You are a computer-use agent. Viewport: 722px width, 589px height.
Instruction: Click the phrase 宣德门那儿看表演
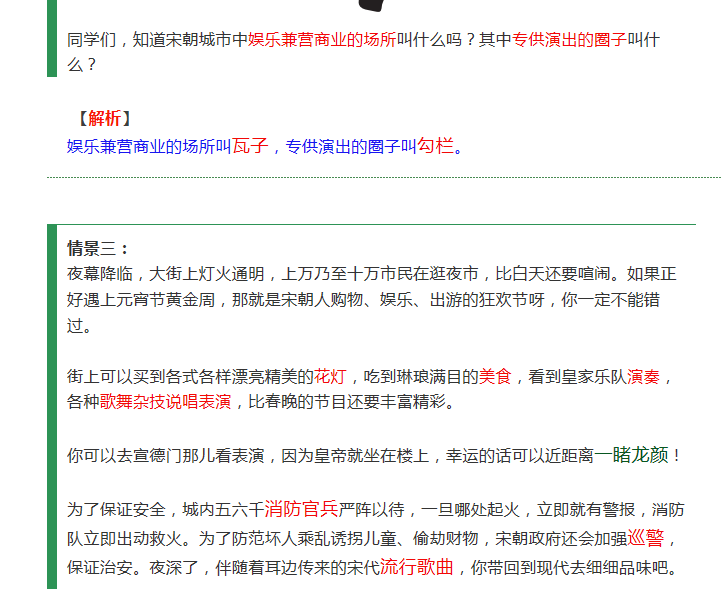click(198, 455)
